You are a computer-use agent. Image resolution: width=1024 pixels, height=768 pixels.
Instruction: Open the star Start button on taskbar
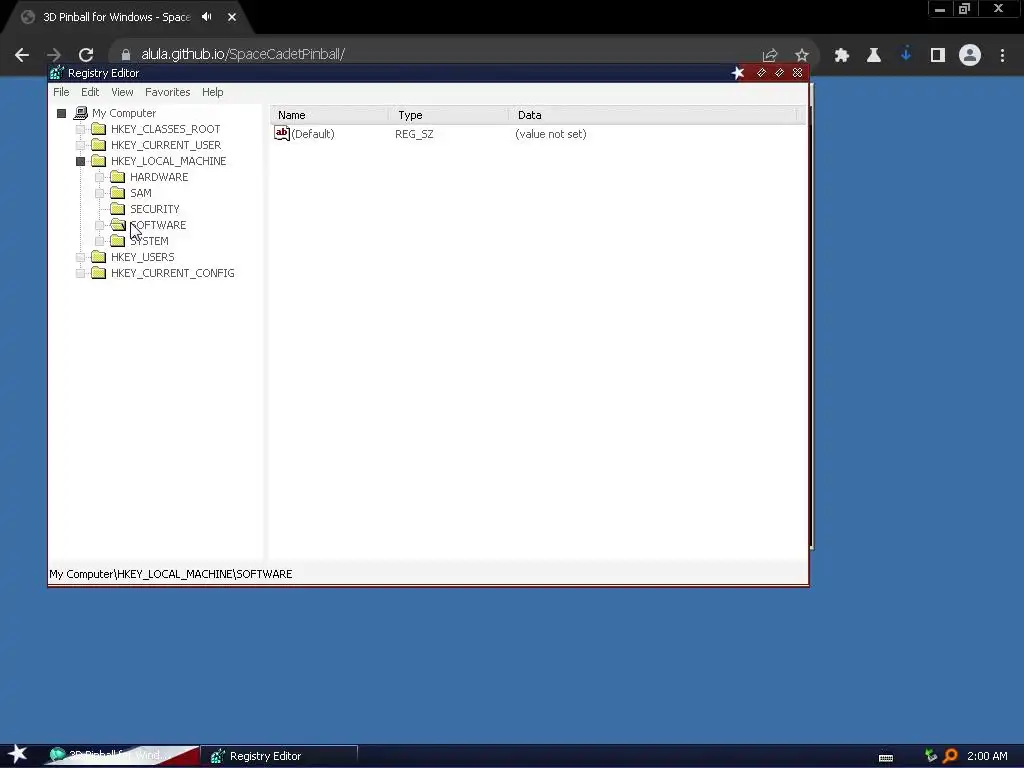17,754
